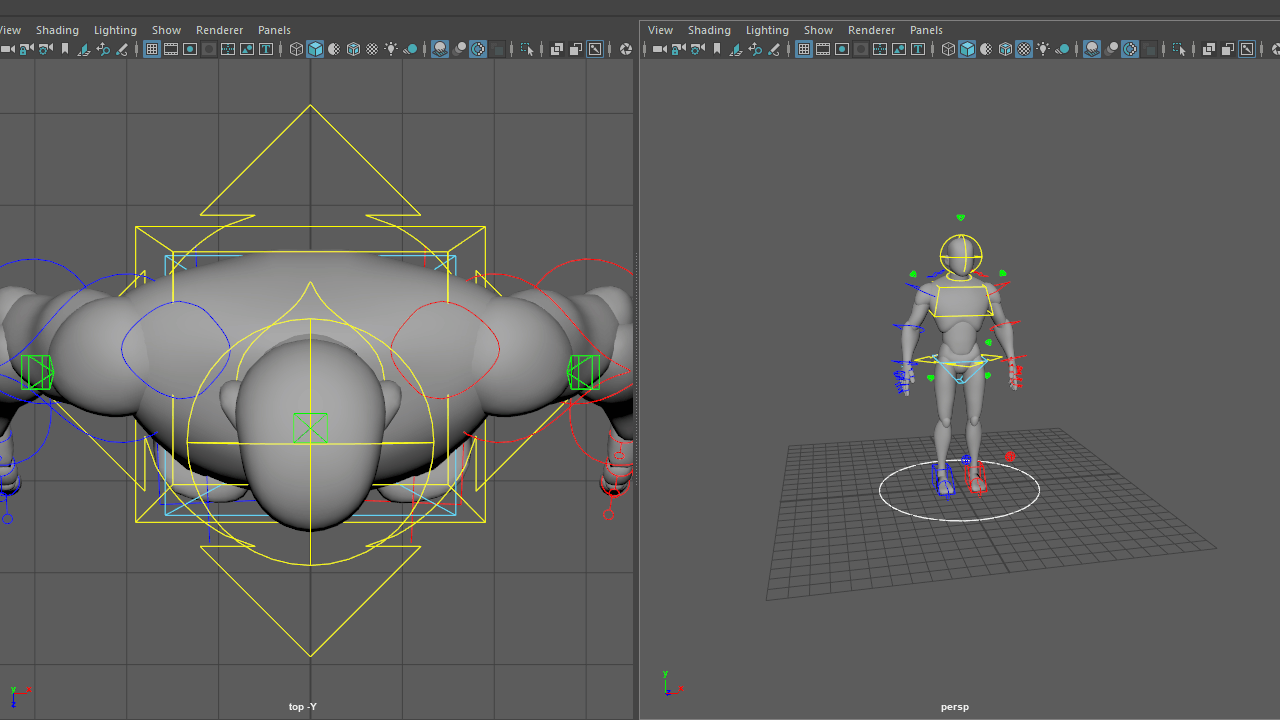Activate 2D Pan/Zoom in persp toolbar
Viewport: 1280px width, 720px height.
coord(755,49)
